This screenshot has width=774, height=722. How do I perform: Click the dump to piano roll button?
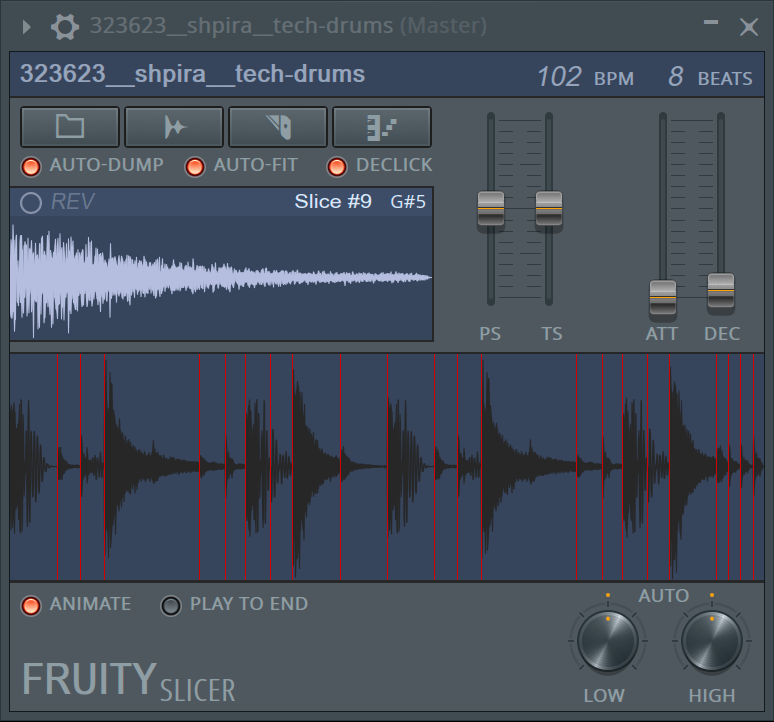[382, 127]
